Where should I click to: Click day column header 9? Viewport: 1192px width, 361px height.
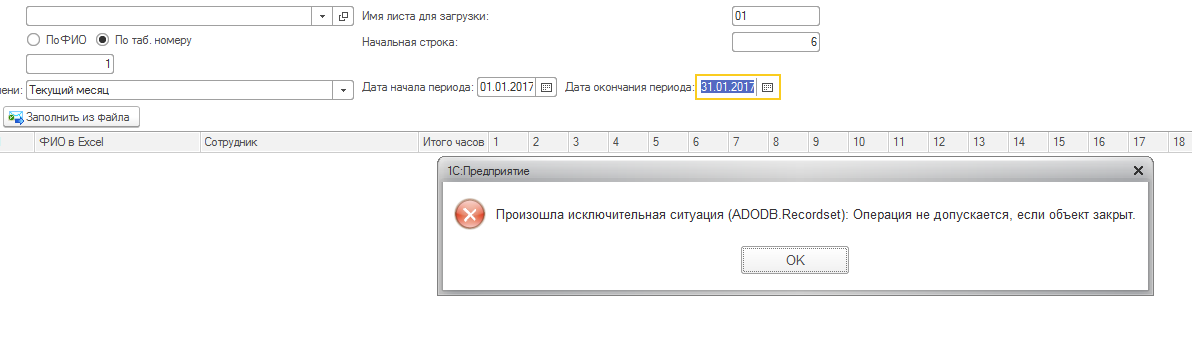tap(829, 142)
